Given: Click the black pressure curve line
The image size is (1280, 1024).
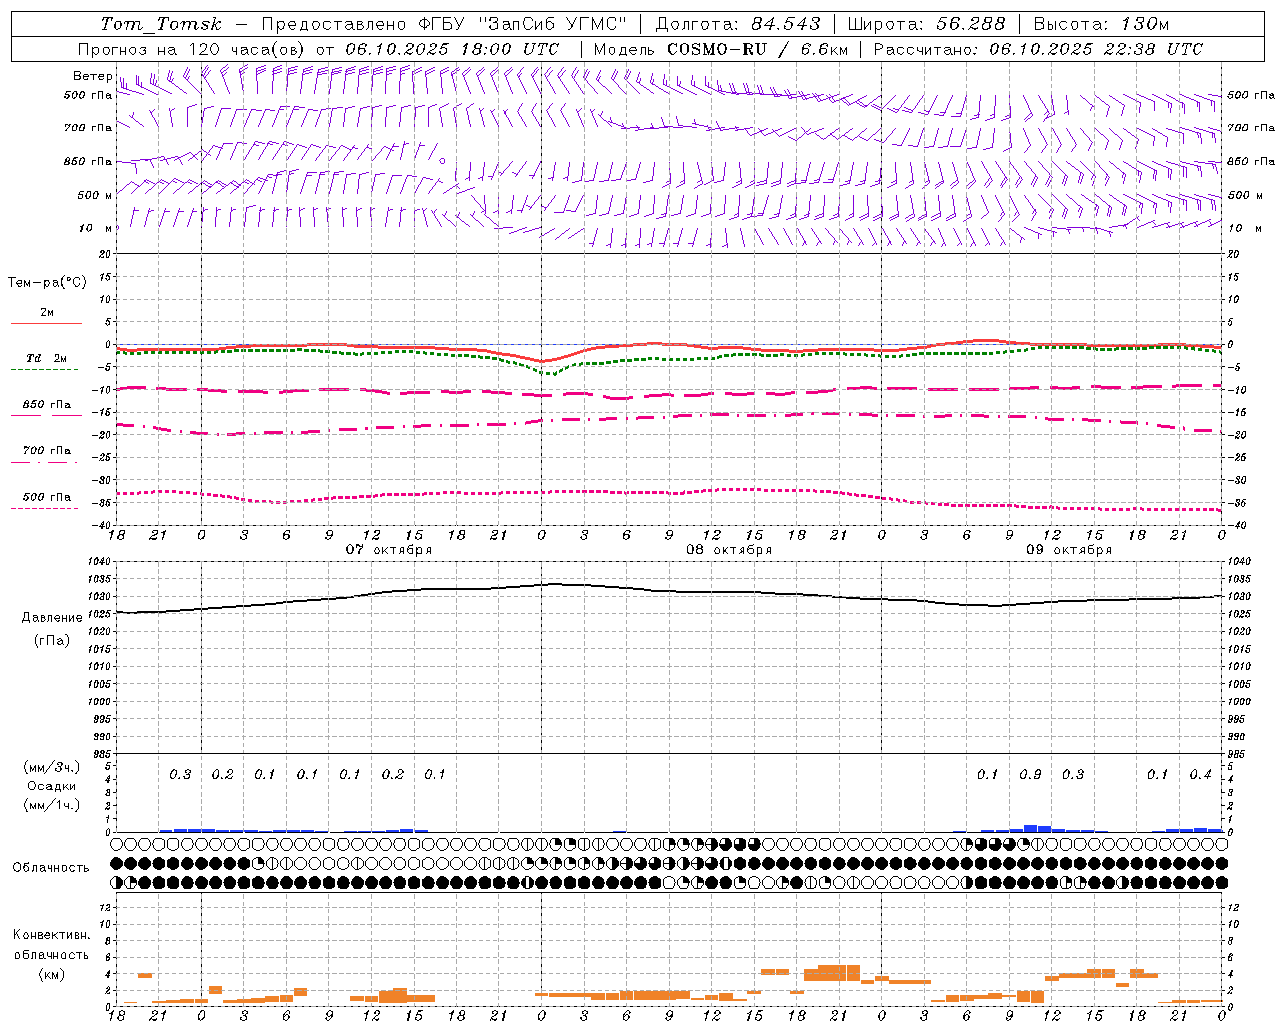Looking at the screenshot, I should tap(668, 592).
